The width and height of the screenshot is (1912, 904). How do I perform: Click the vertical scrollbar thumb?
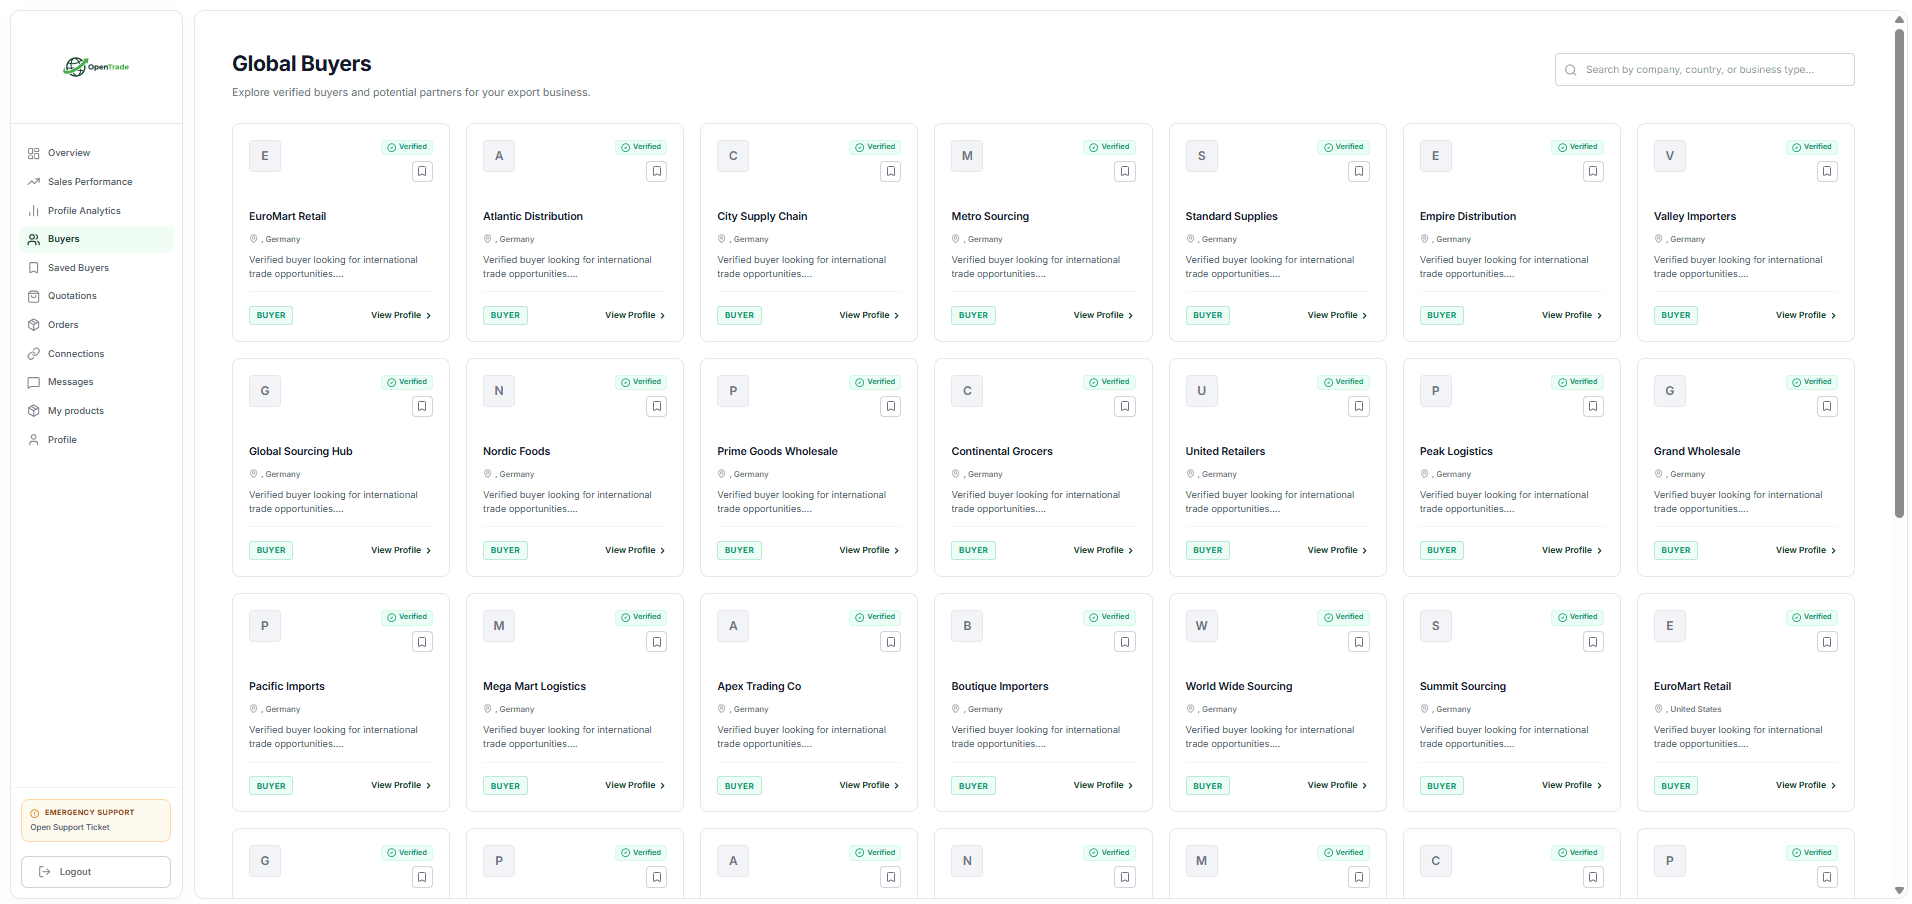(x=1899, y=272)
